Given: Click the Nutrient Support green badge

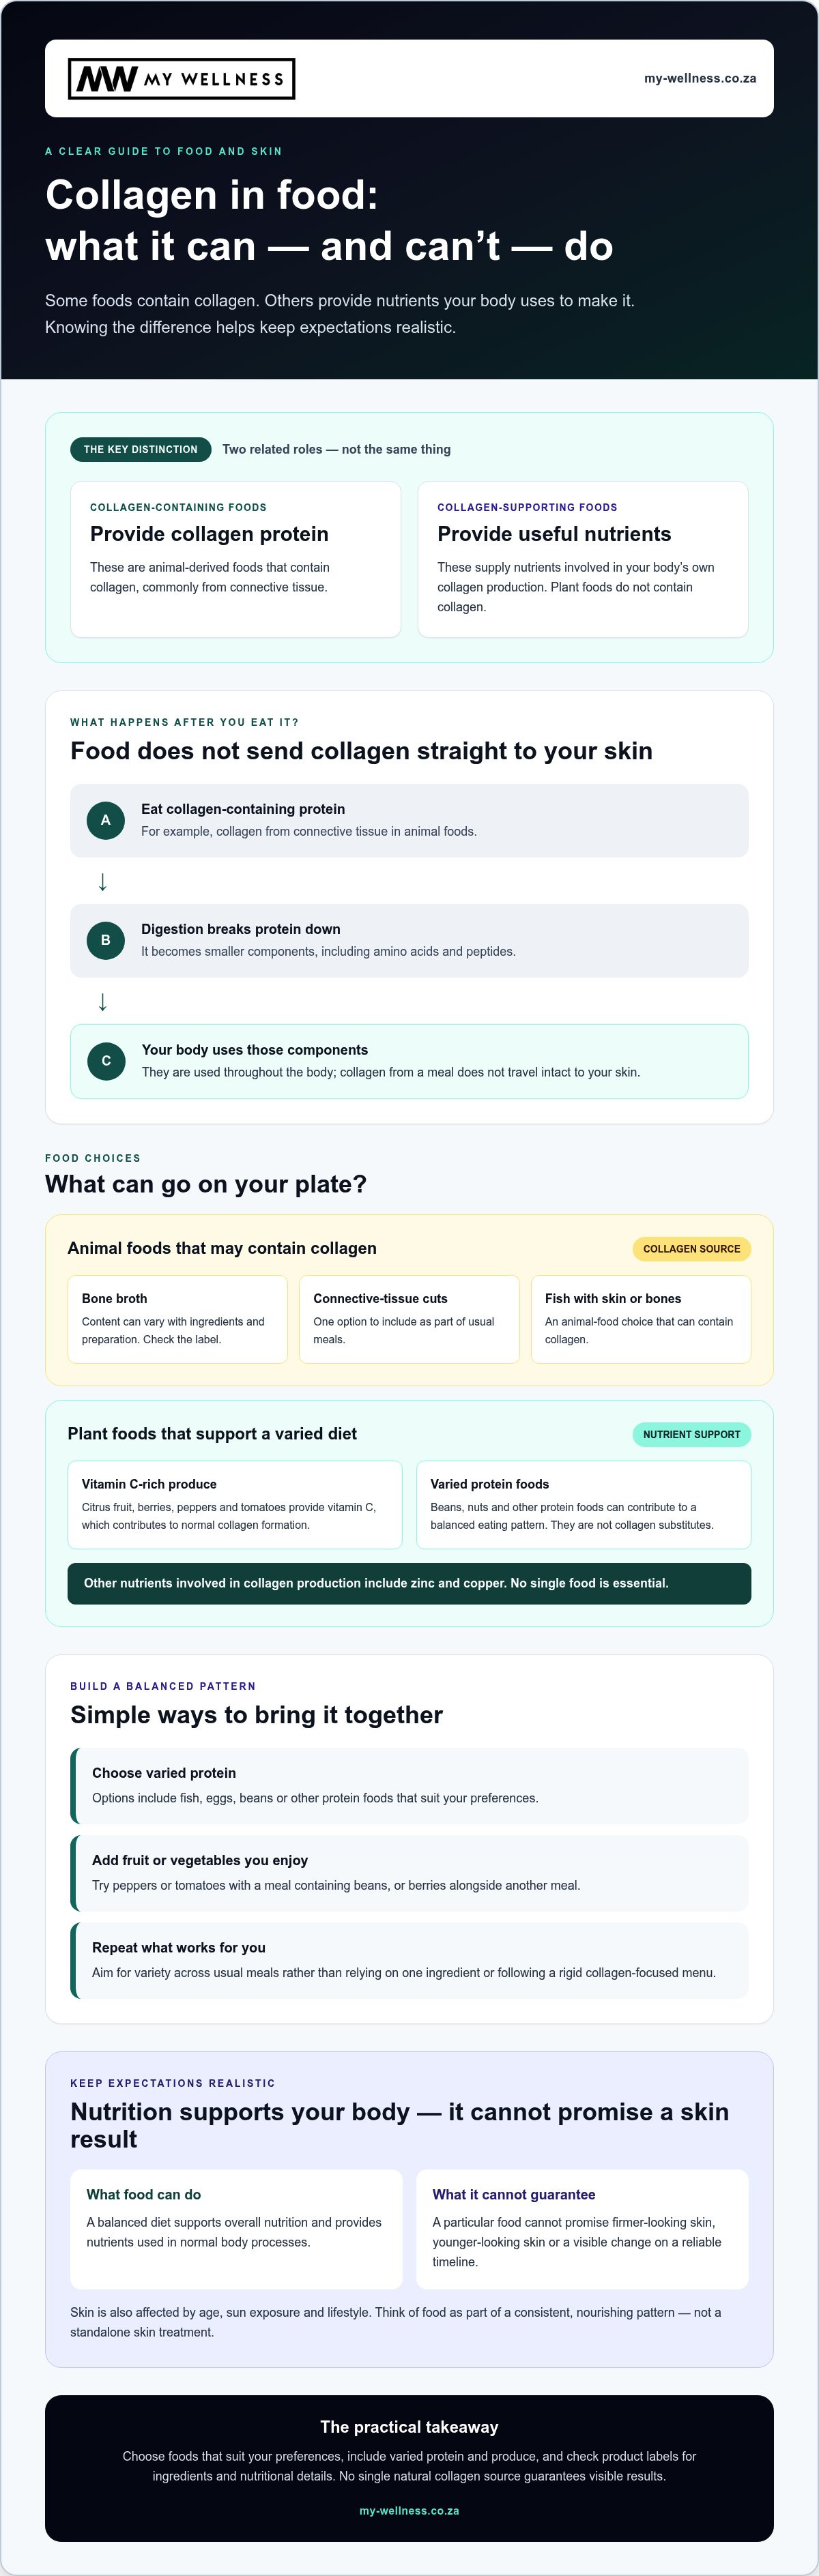Looking at the screenshot, I should point(692,1434).
